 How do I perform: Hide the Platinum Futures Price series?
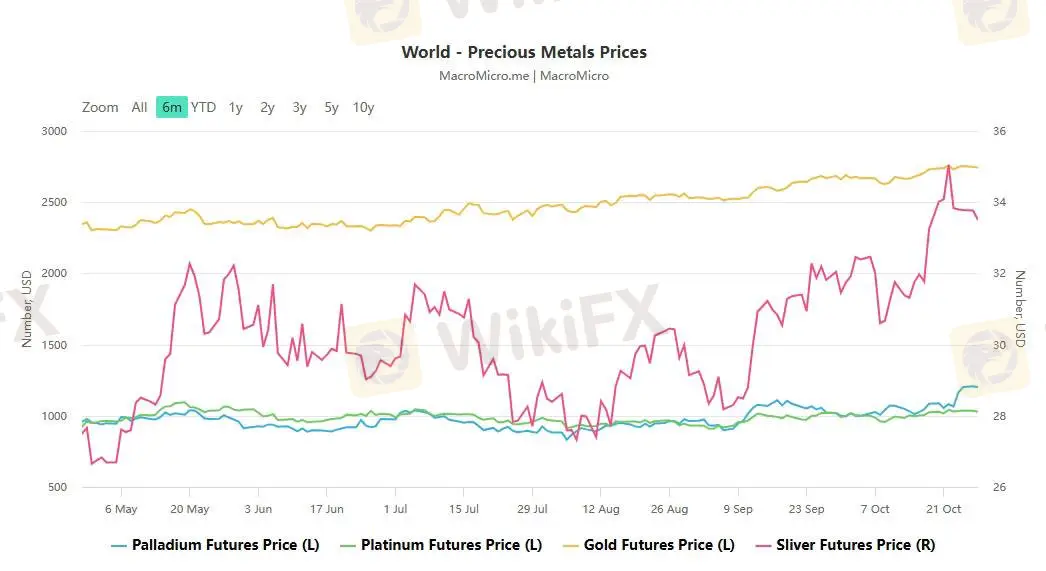pos(451,545)
